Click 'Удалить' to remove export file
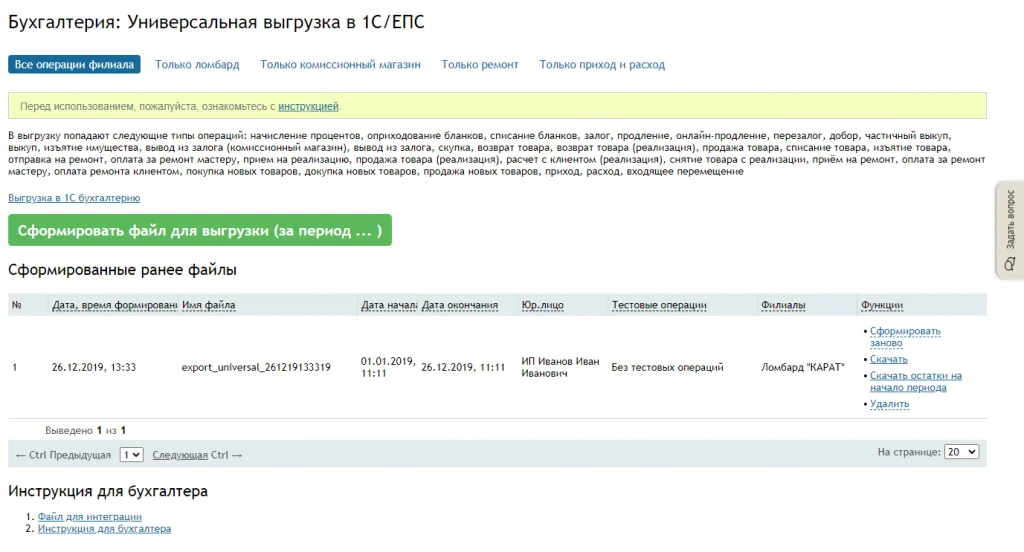1024x552 pixels. [889, 404]
